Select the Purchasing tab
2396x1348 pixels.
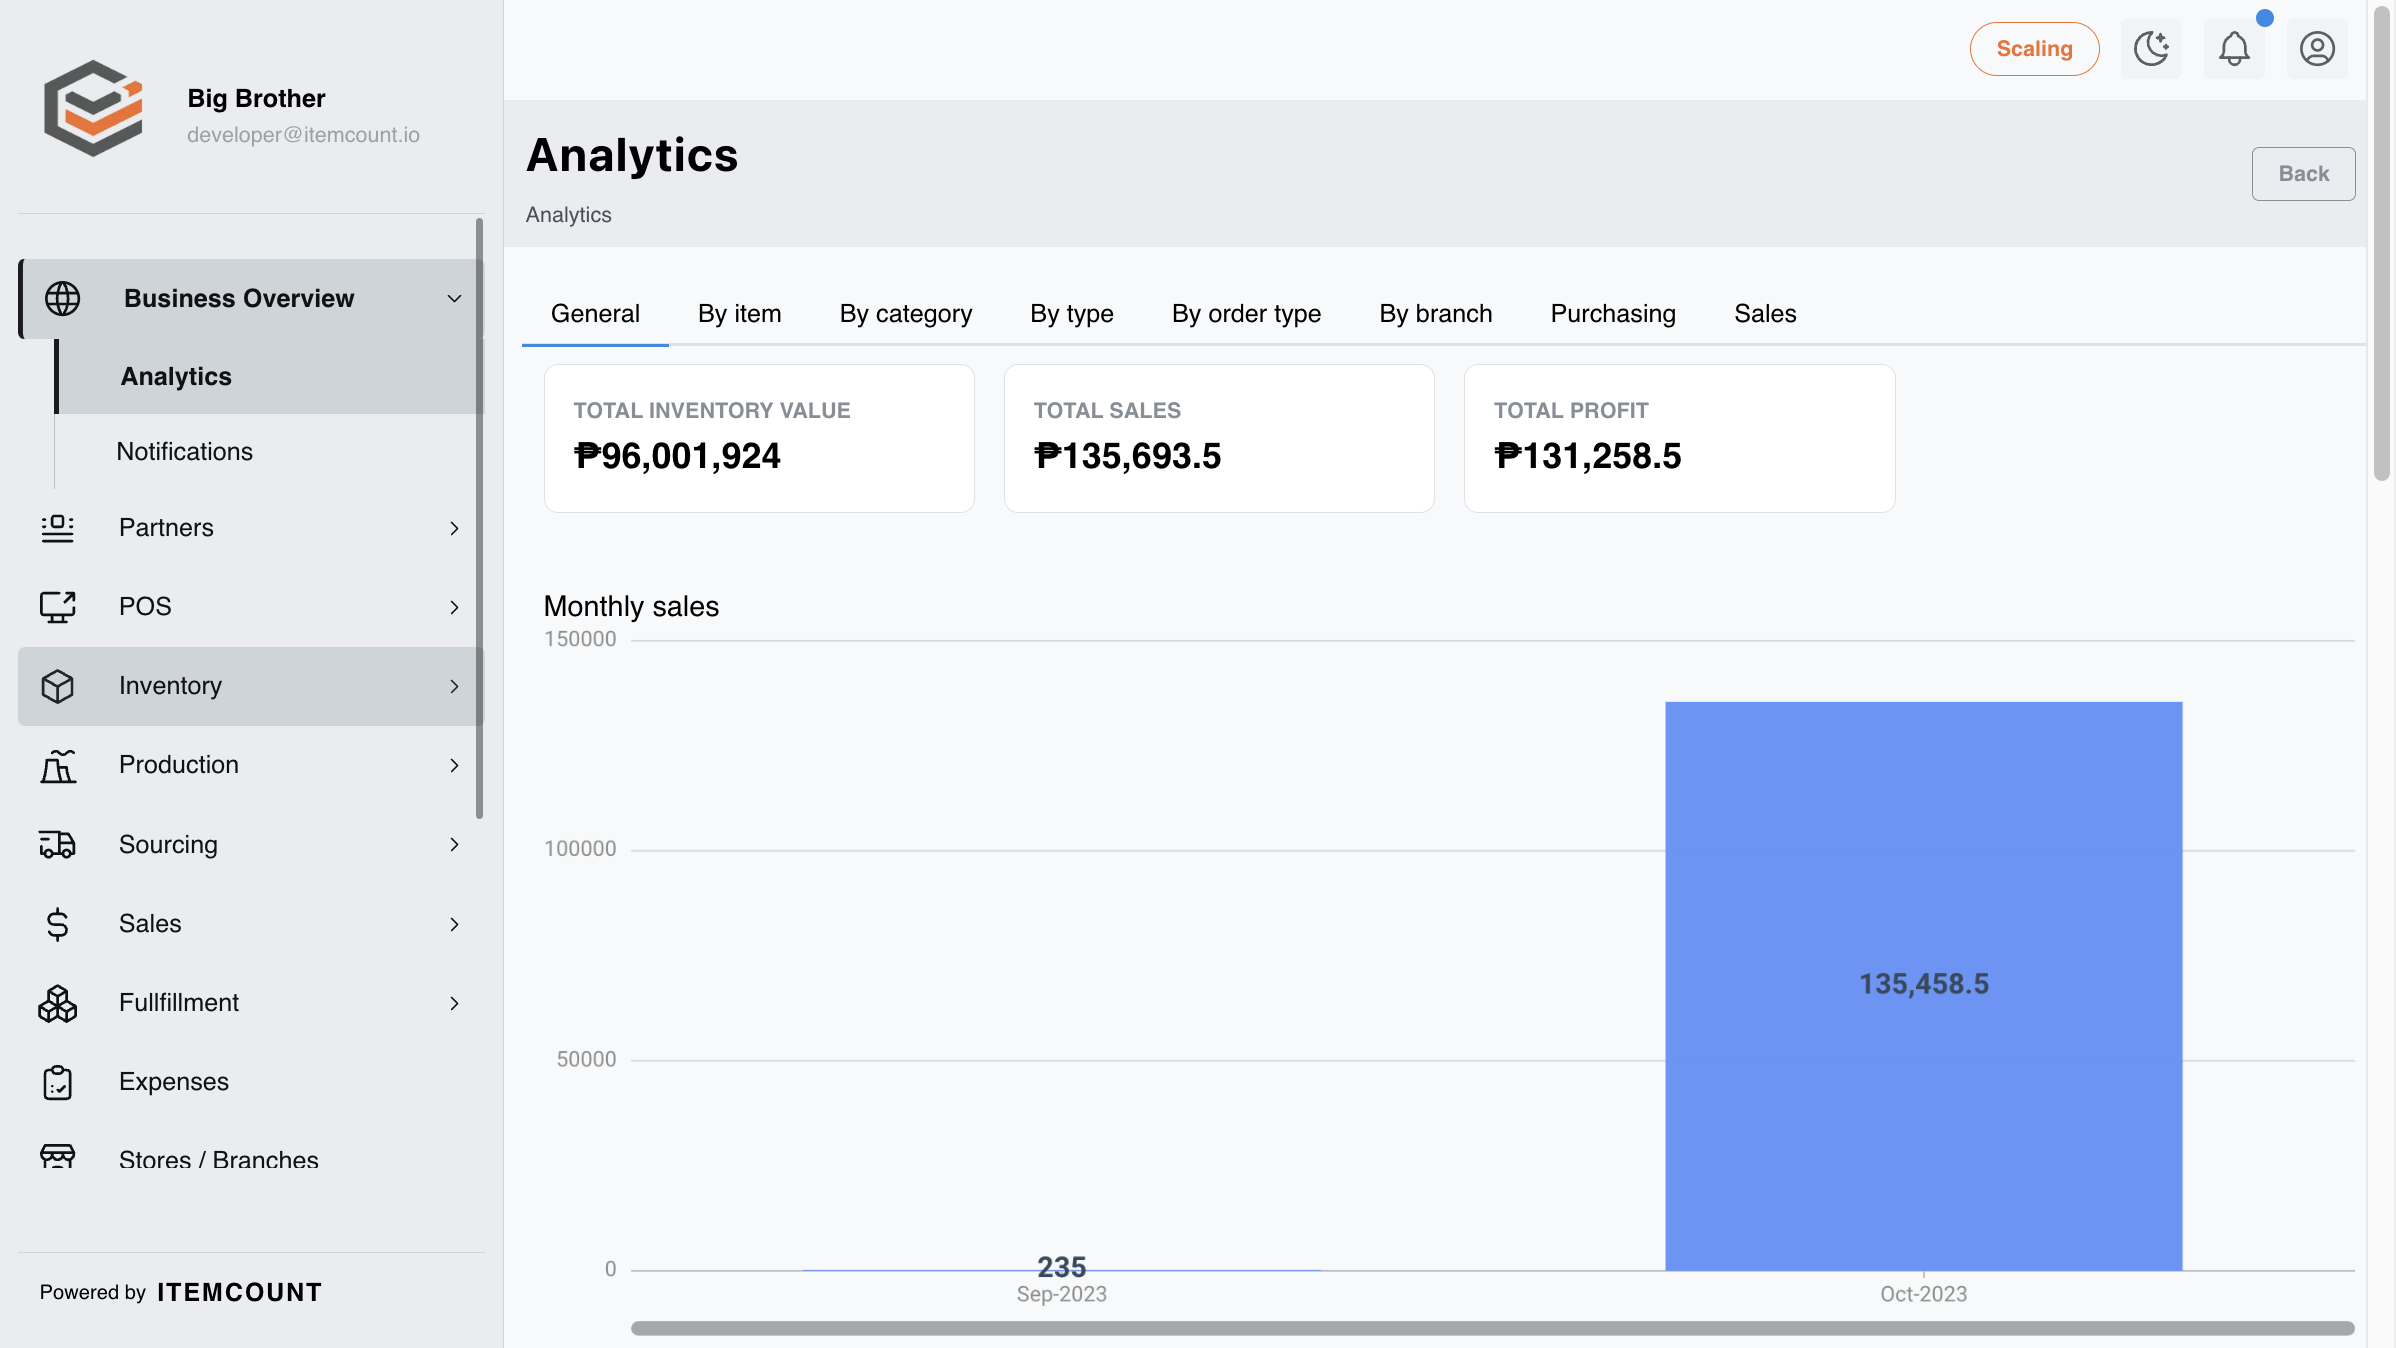pos(1613,314)
